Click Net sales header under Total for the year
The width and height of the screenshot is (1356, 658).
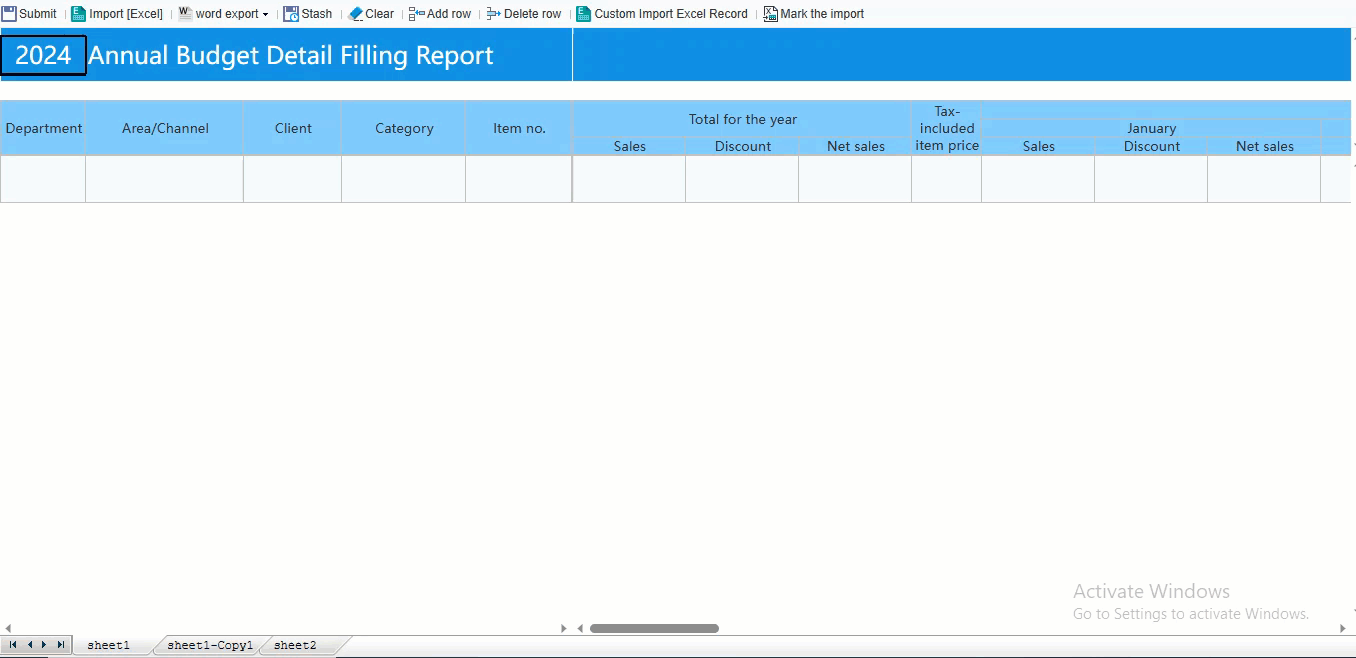(x=855, y=146)
